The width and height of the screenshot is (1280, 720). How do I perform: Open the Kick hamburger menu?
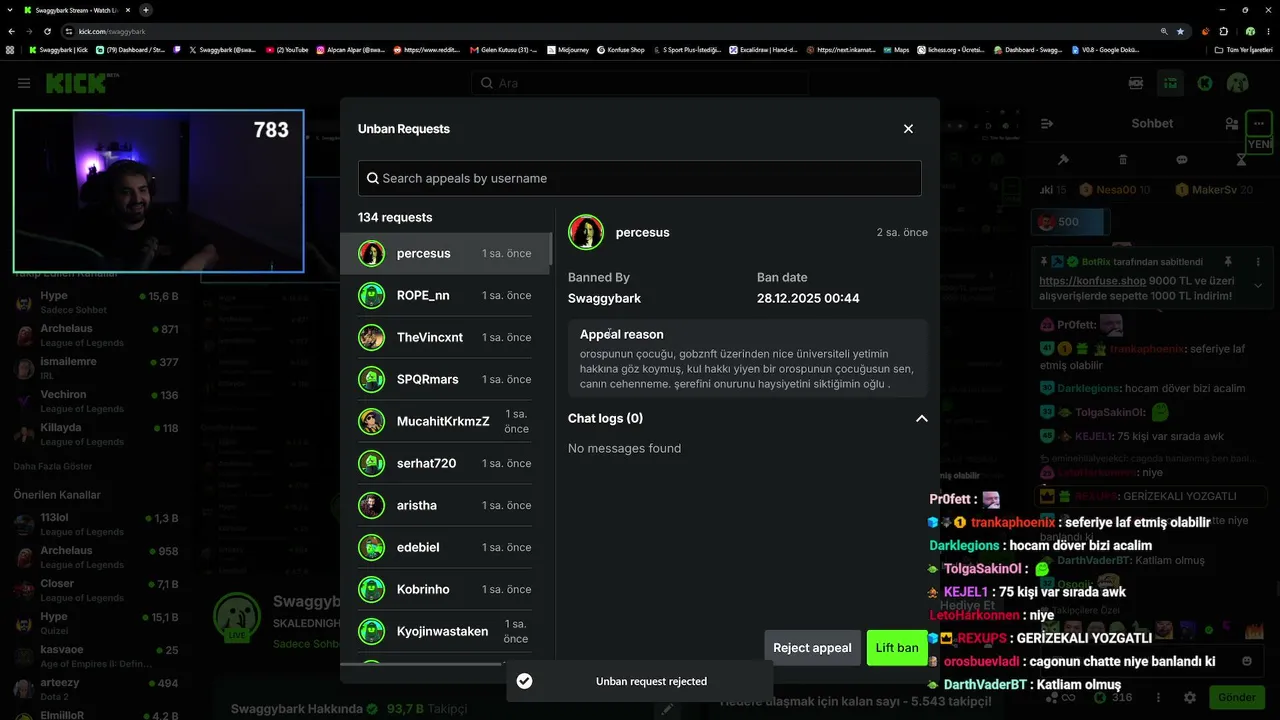coord(24,83)
